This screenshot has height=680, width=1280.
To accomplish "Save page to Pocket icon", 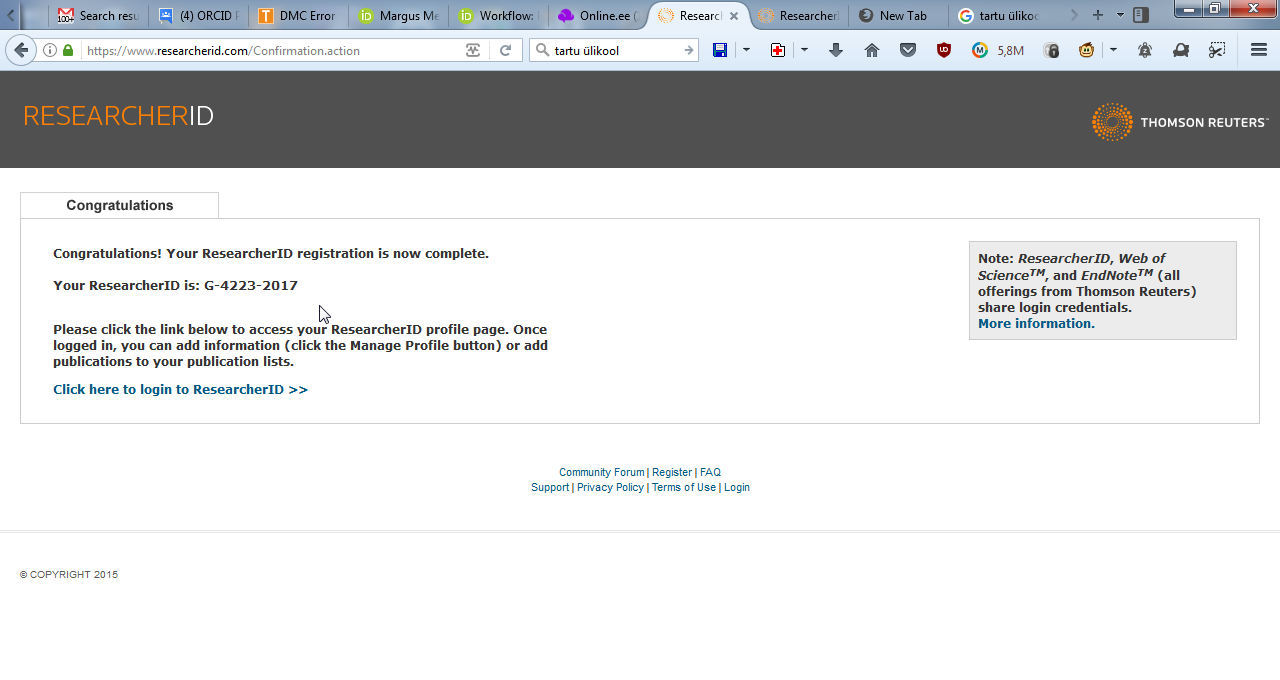I will (908, 50).
